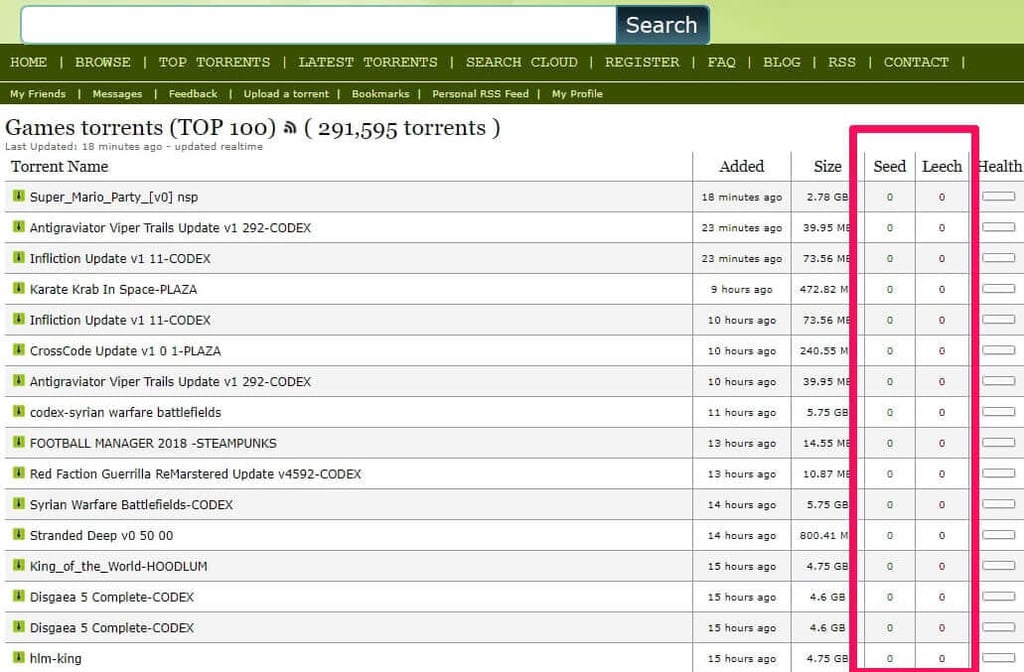Click the '9 hours ago' Added cell
Image resolution: width=1024 pixels, height=672 pixels.
coord(741,289)
